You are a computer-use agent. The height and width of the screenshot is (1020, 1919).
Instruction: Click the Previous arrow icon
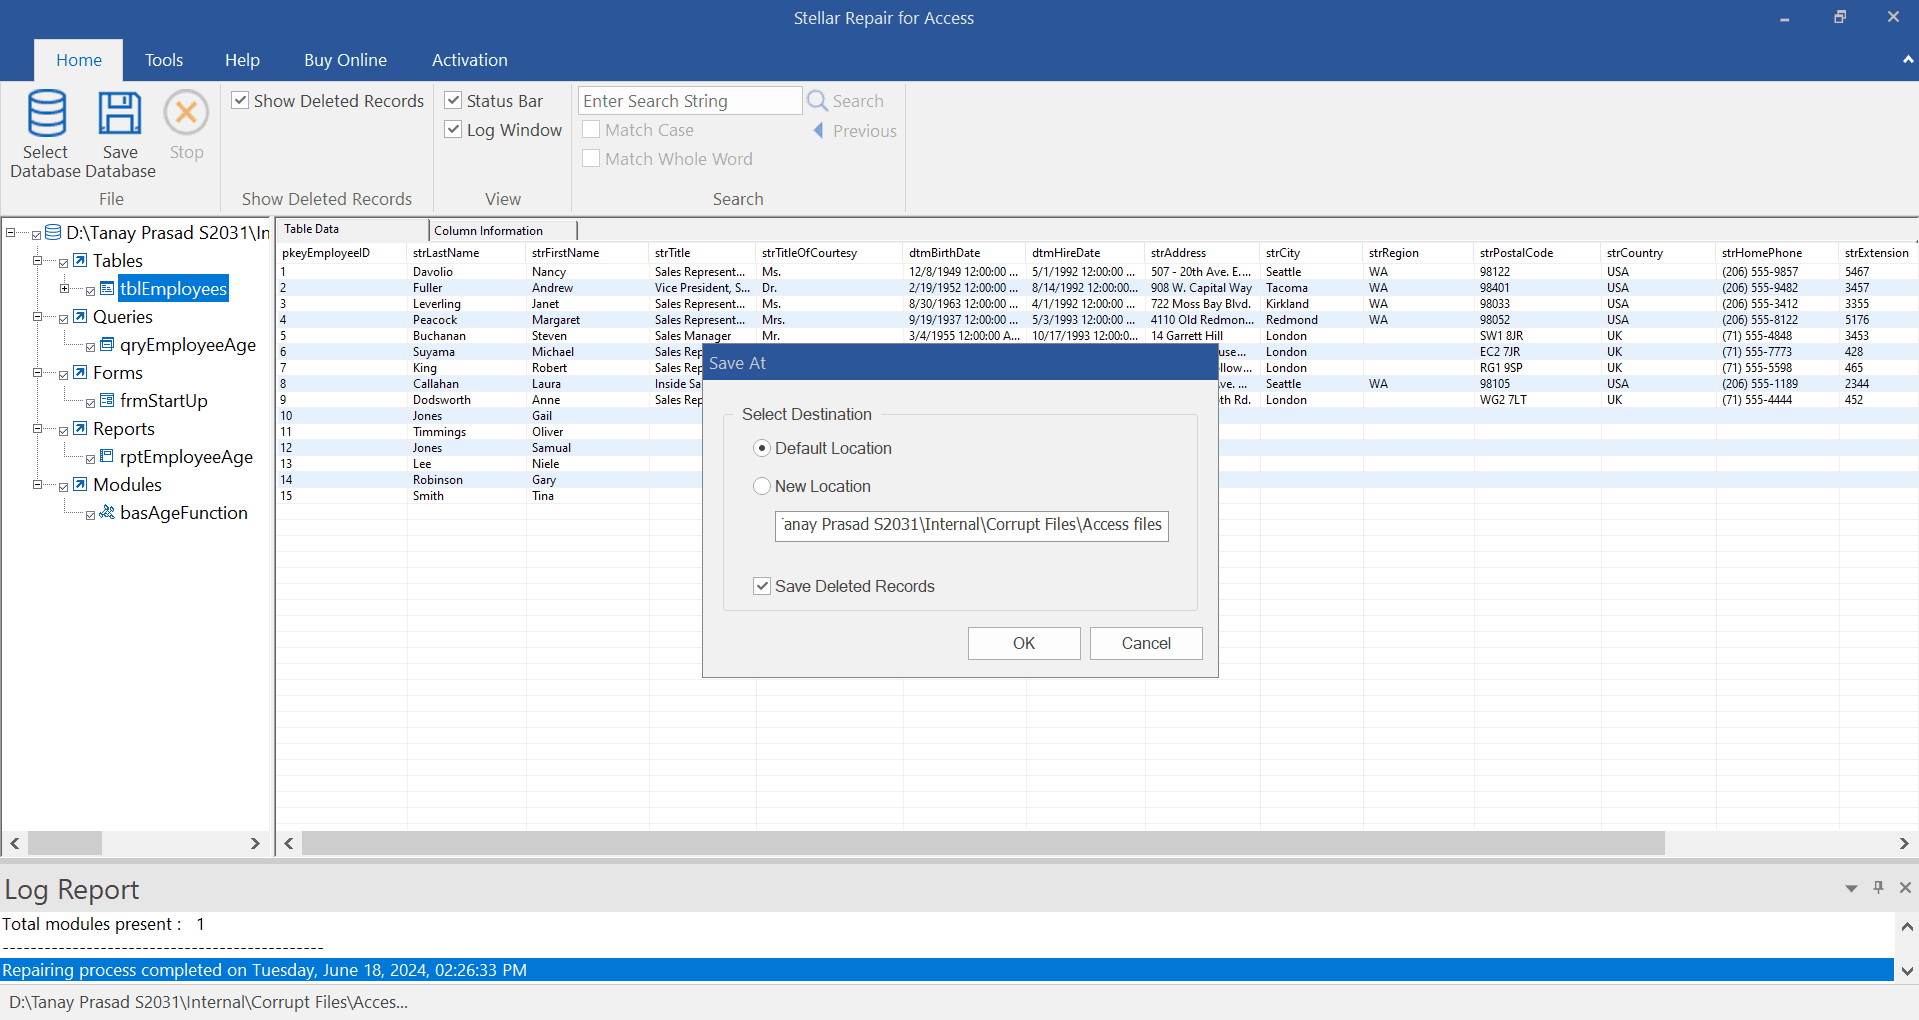point(818,131)
